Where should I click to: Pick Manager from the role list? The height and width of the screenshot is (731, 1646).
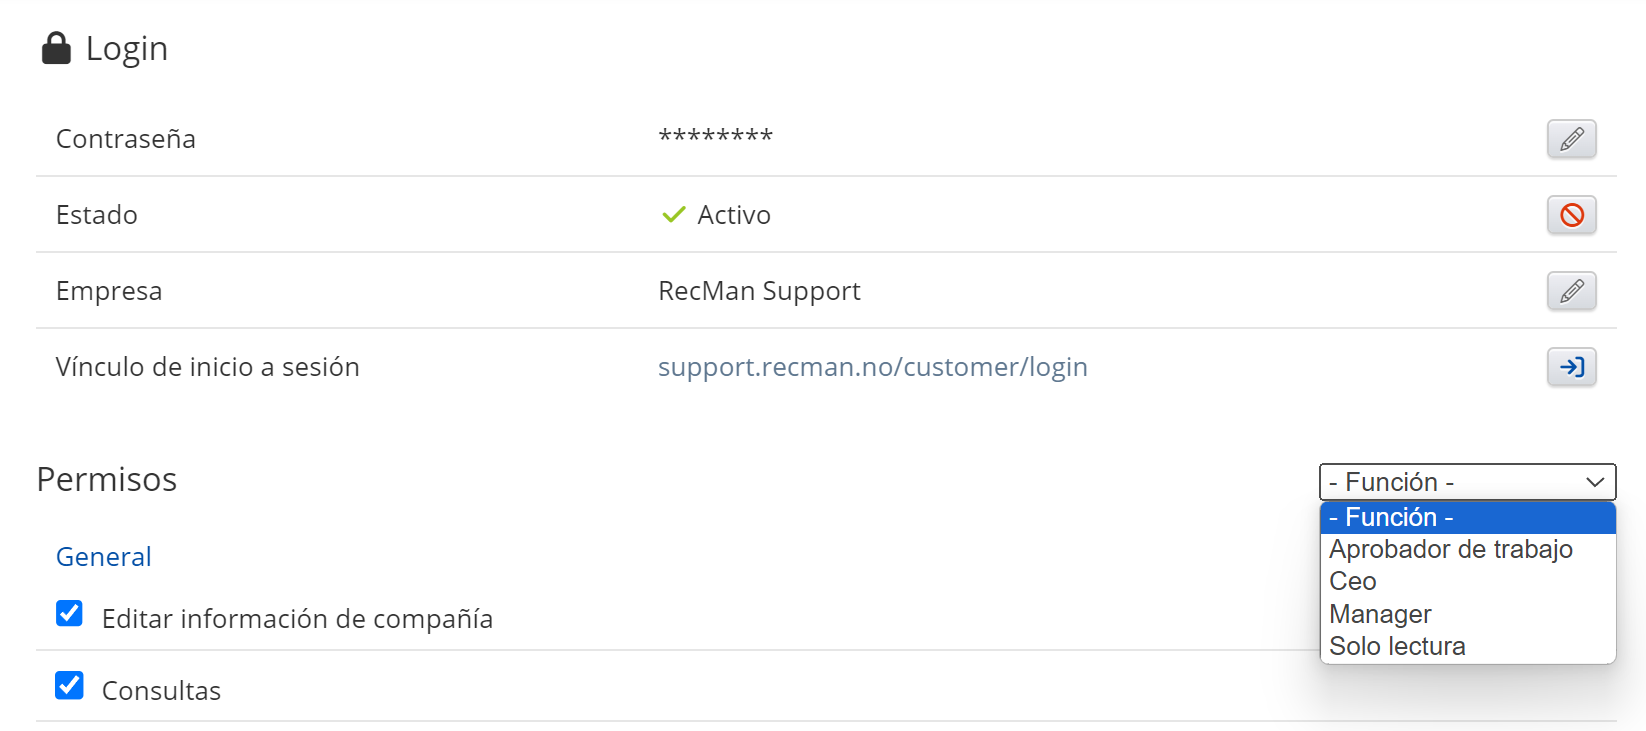(x=1380, y=614)
